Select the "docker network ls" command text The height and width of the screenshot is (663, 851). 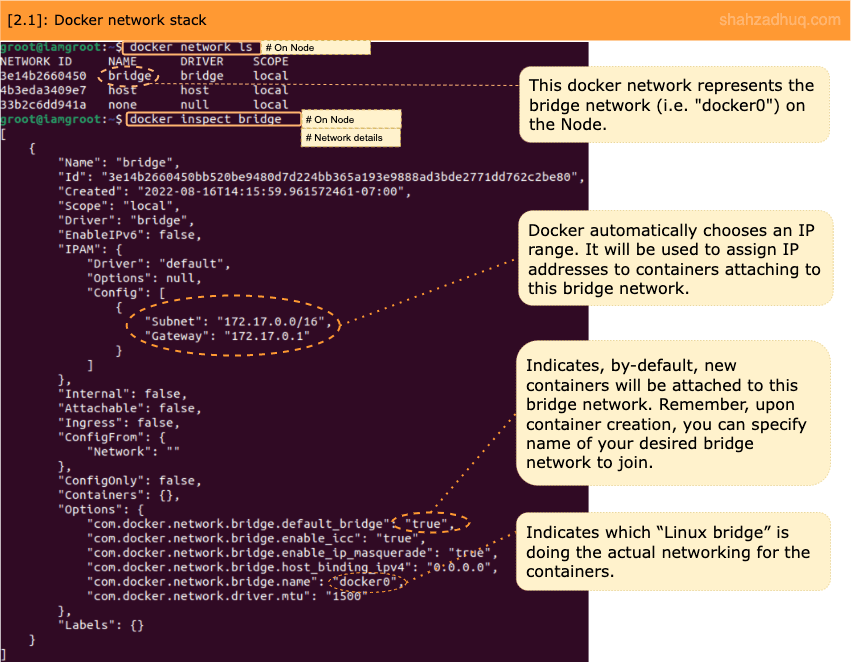coord(190,47)
